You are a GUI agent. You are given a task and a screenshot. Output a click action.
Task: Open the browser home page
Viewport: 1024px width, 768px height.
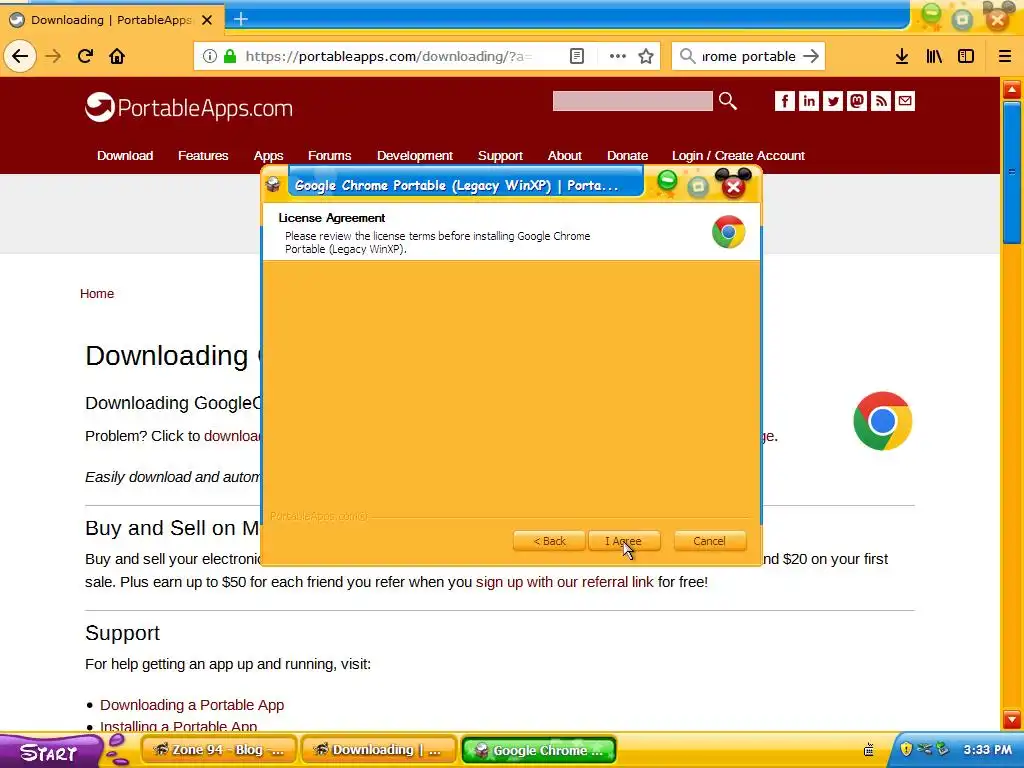[x=117, y=56]
